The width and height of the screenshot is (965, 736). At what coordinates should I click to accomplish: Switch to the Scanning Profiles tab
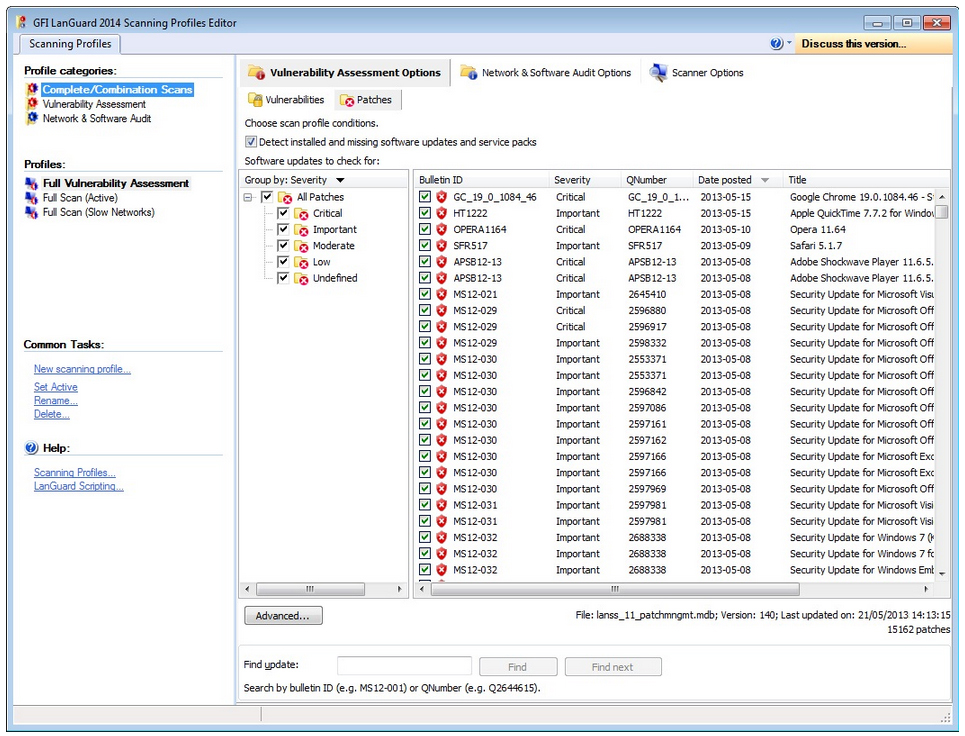point(70,44)
